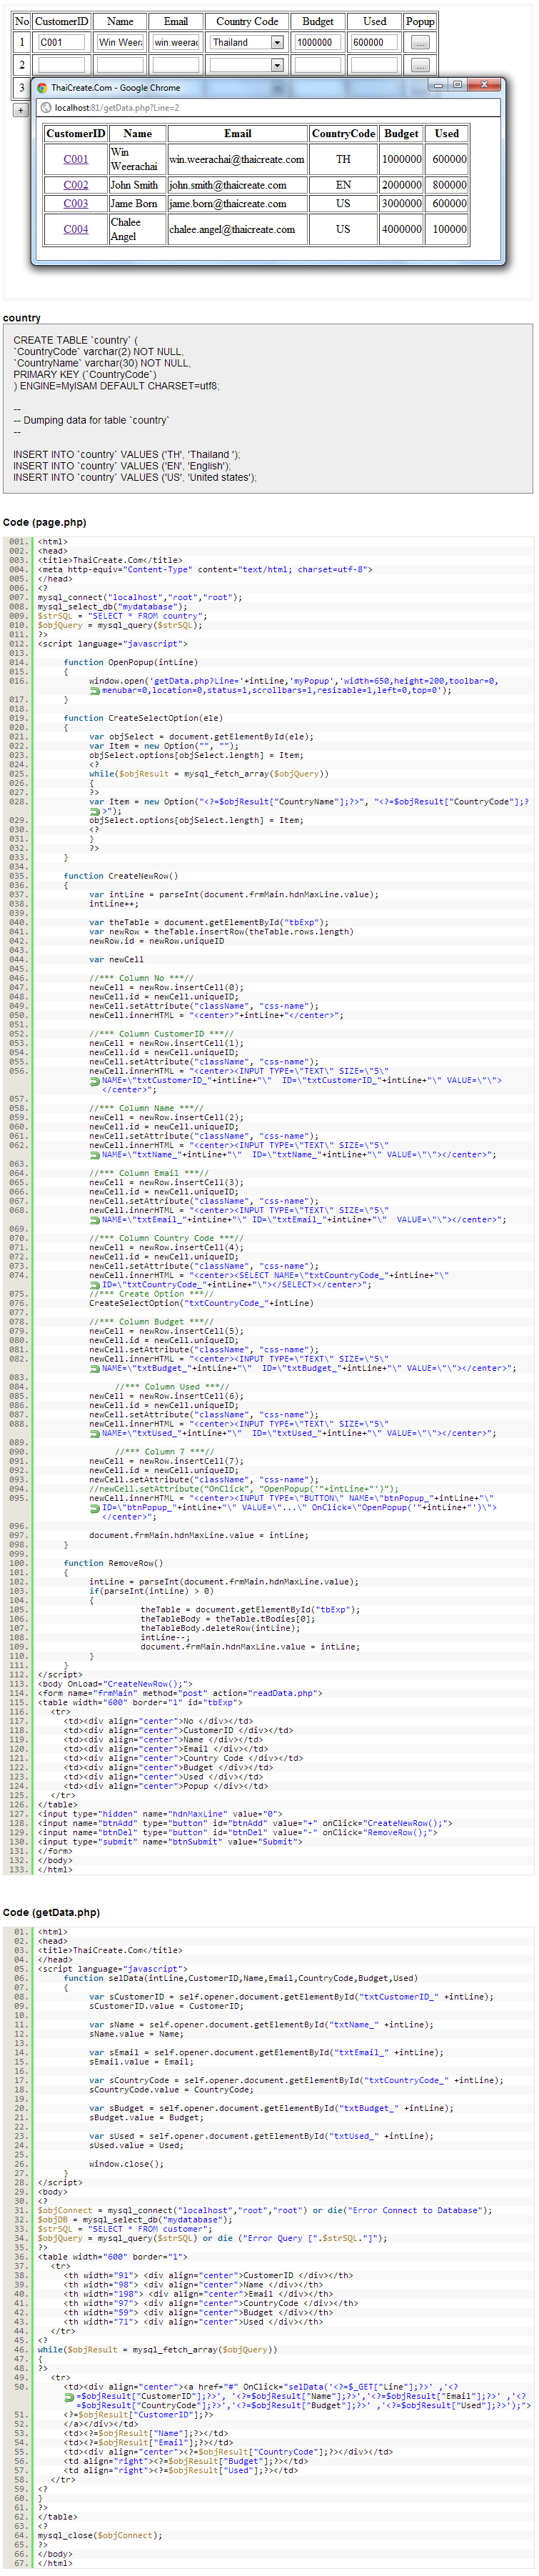
Task: Click the "mysql_close($objConnect);" code line
Action: click(x=99, y=2535)
